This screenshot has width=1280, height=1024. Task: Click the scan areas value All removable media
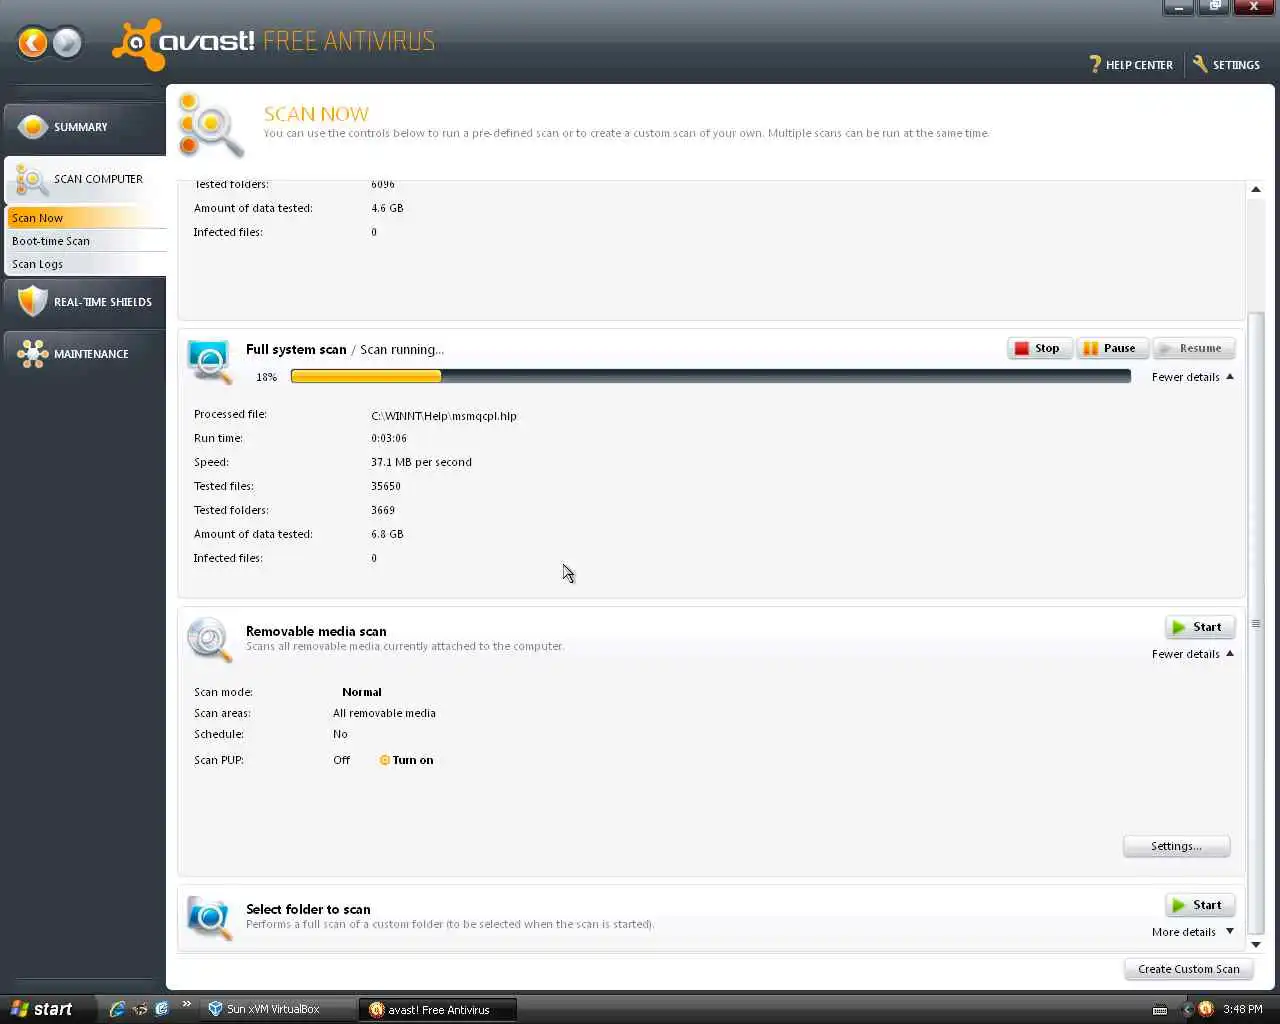coord(384,713)
